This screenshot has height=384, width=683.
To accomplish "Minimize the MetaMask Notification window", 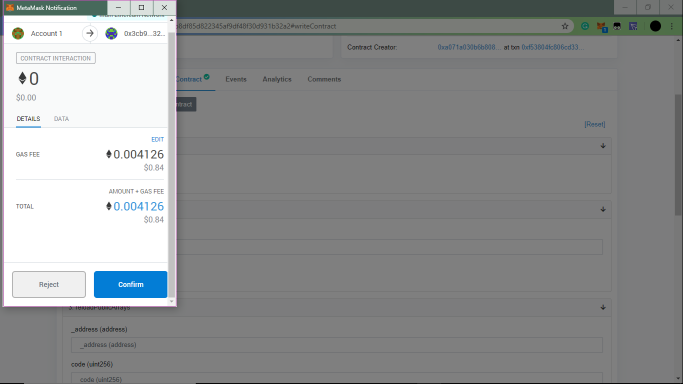I will [118, 7].
